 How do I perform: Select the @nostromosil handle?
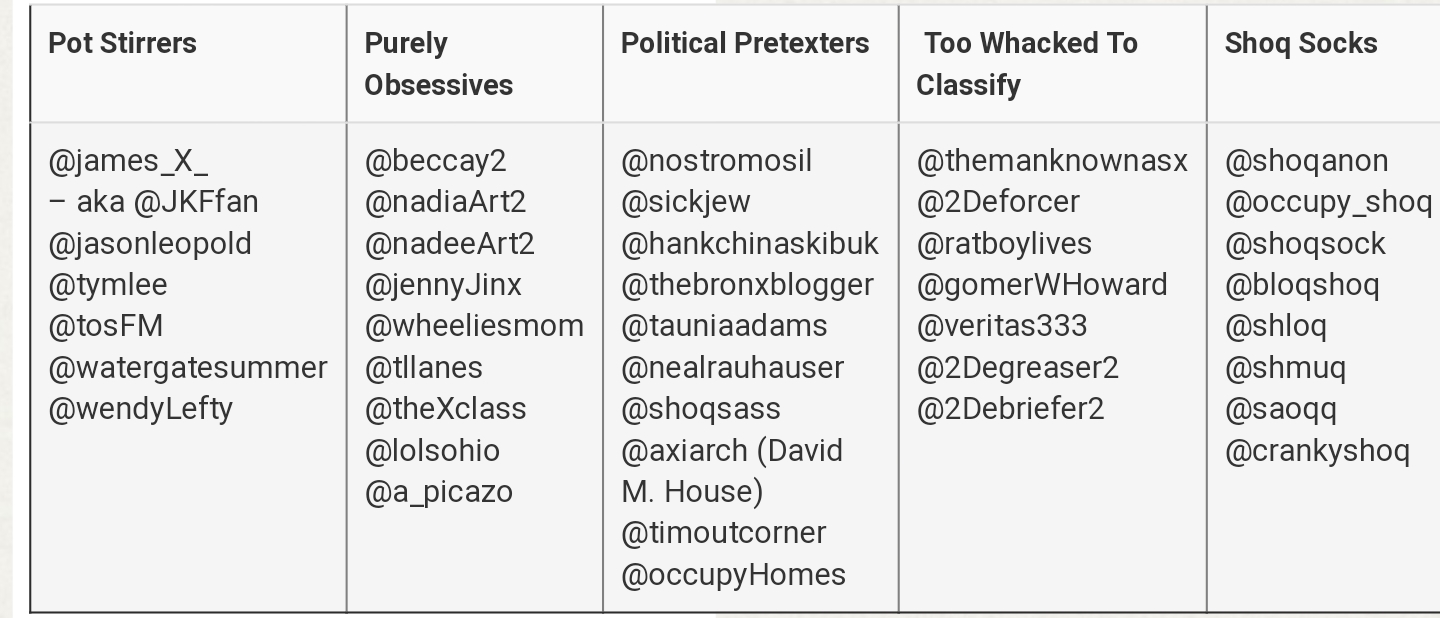click(717, 161)
